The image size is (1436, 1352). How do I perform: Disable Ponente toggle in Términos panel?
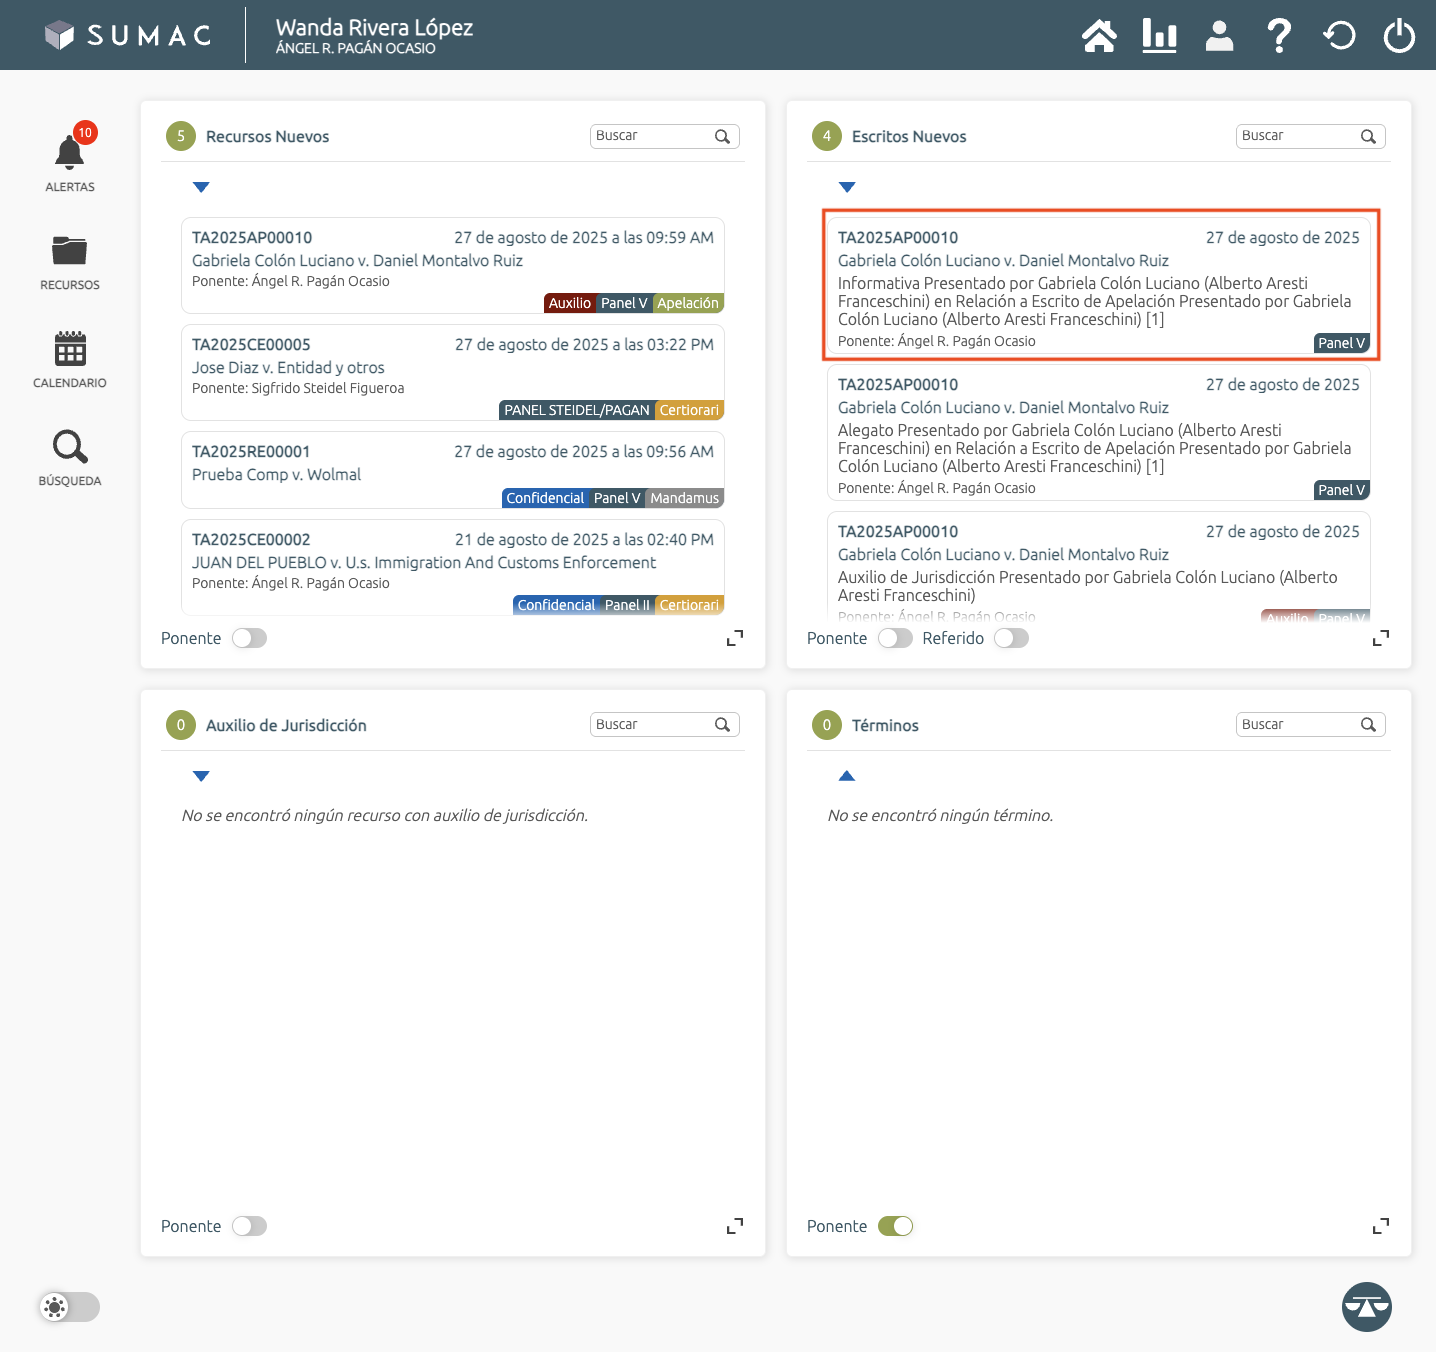pos(895,1226)
